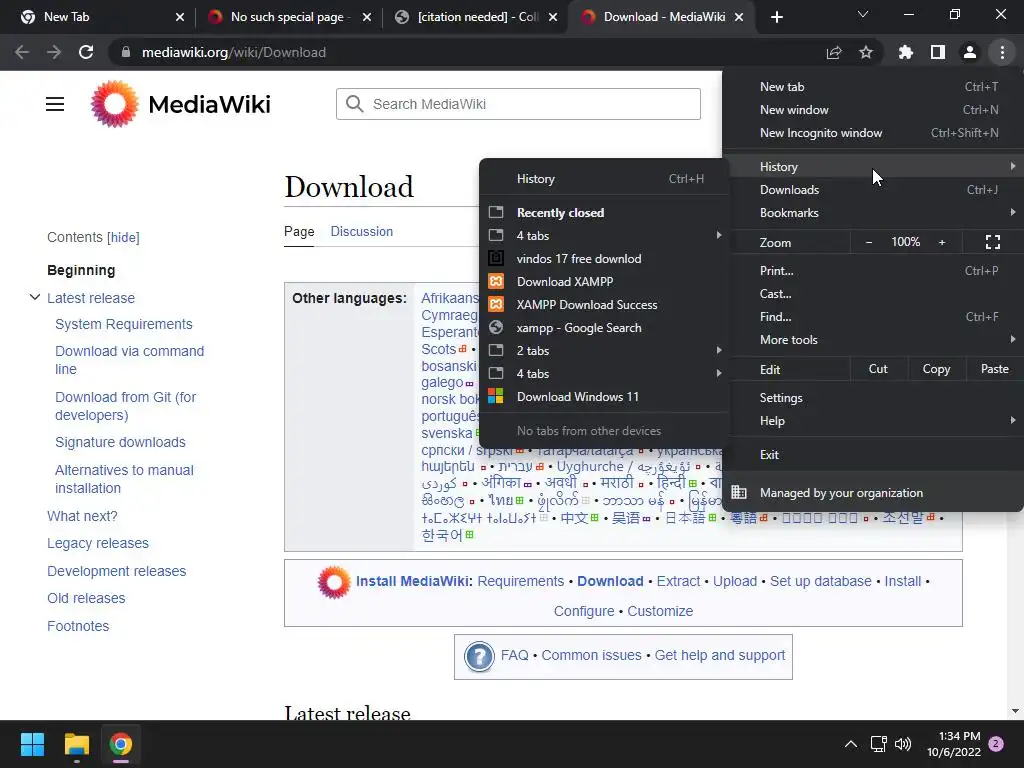The image size is (1024, 768).
Task: Close the citation needed tab
Action: [552, 17]
